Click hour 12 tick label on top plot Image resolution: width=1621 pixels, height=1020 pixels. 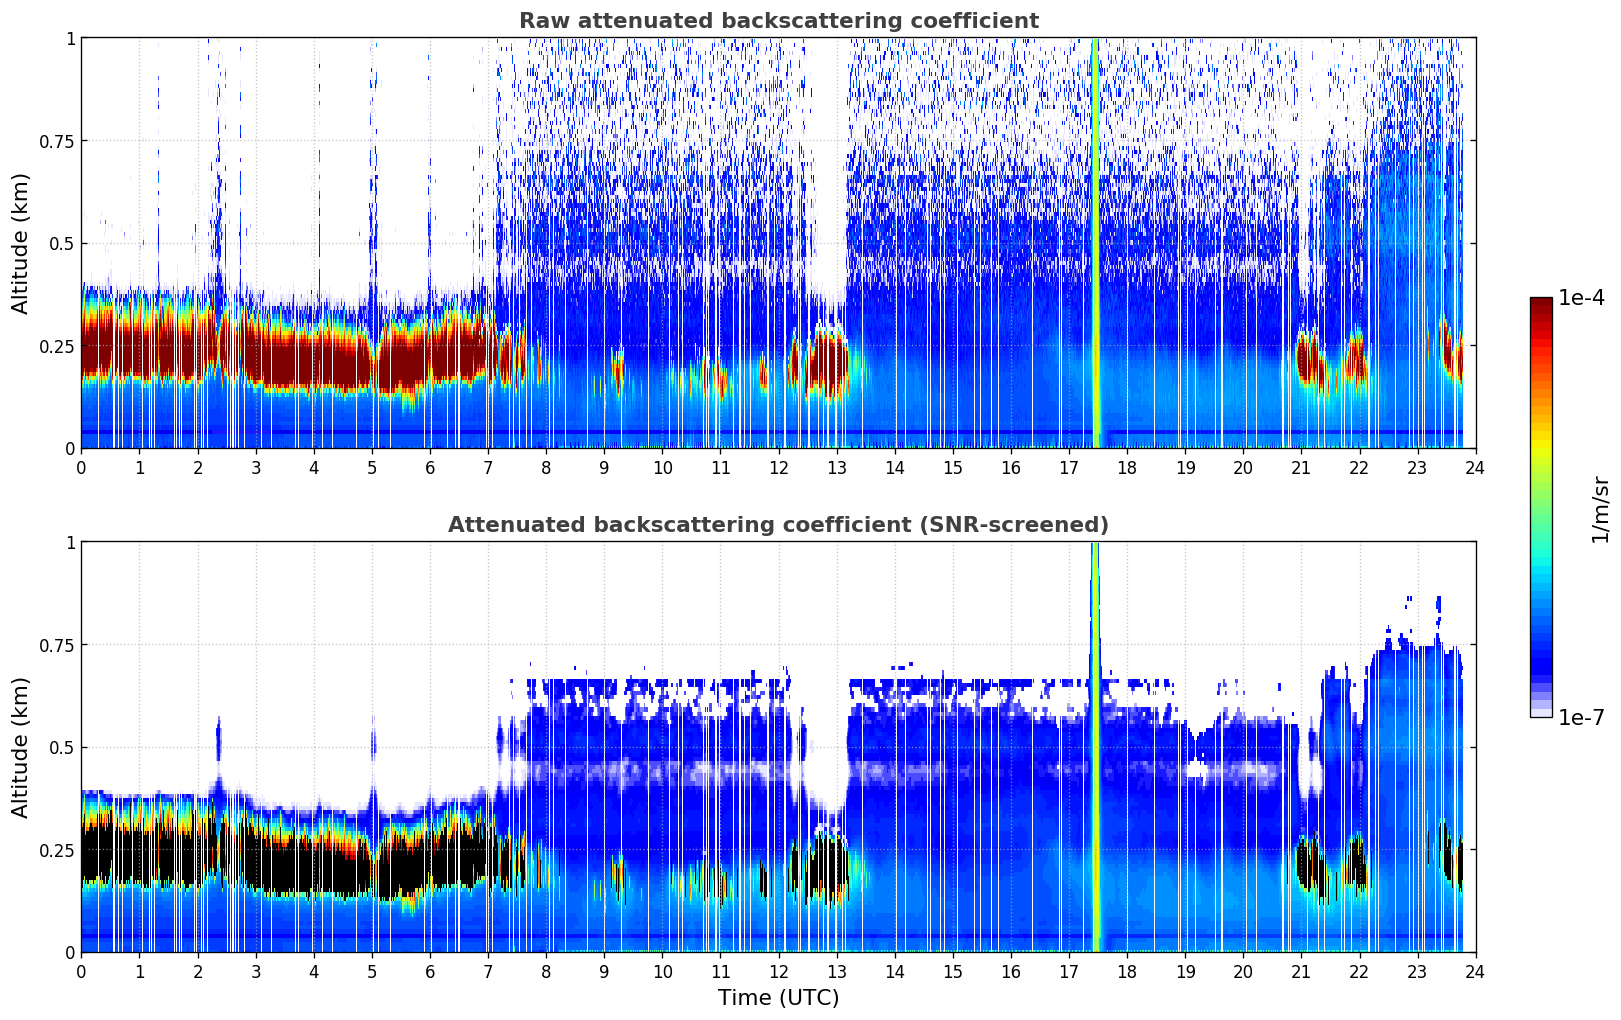click(778, 467)
